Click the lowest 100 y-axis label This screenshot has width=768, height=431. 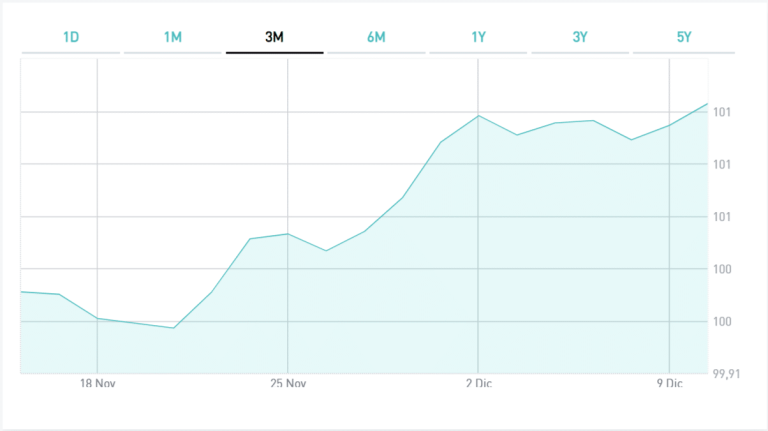(x=720, y=322)
